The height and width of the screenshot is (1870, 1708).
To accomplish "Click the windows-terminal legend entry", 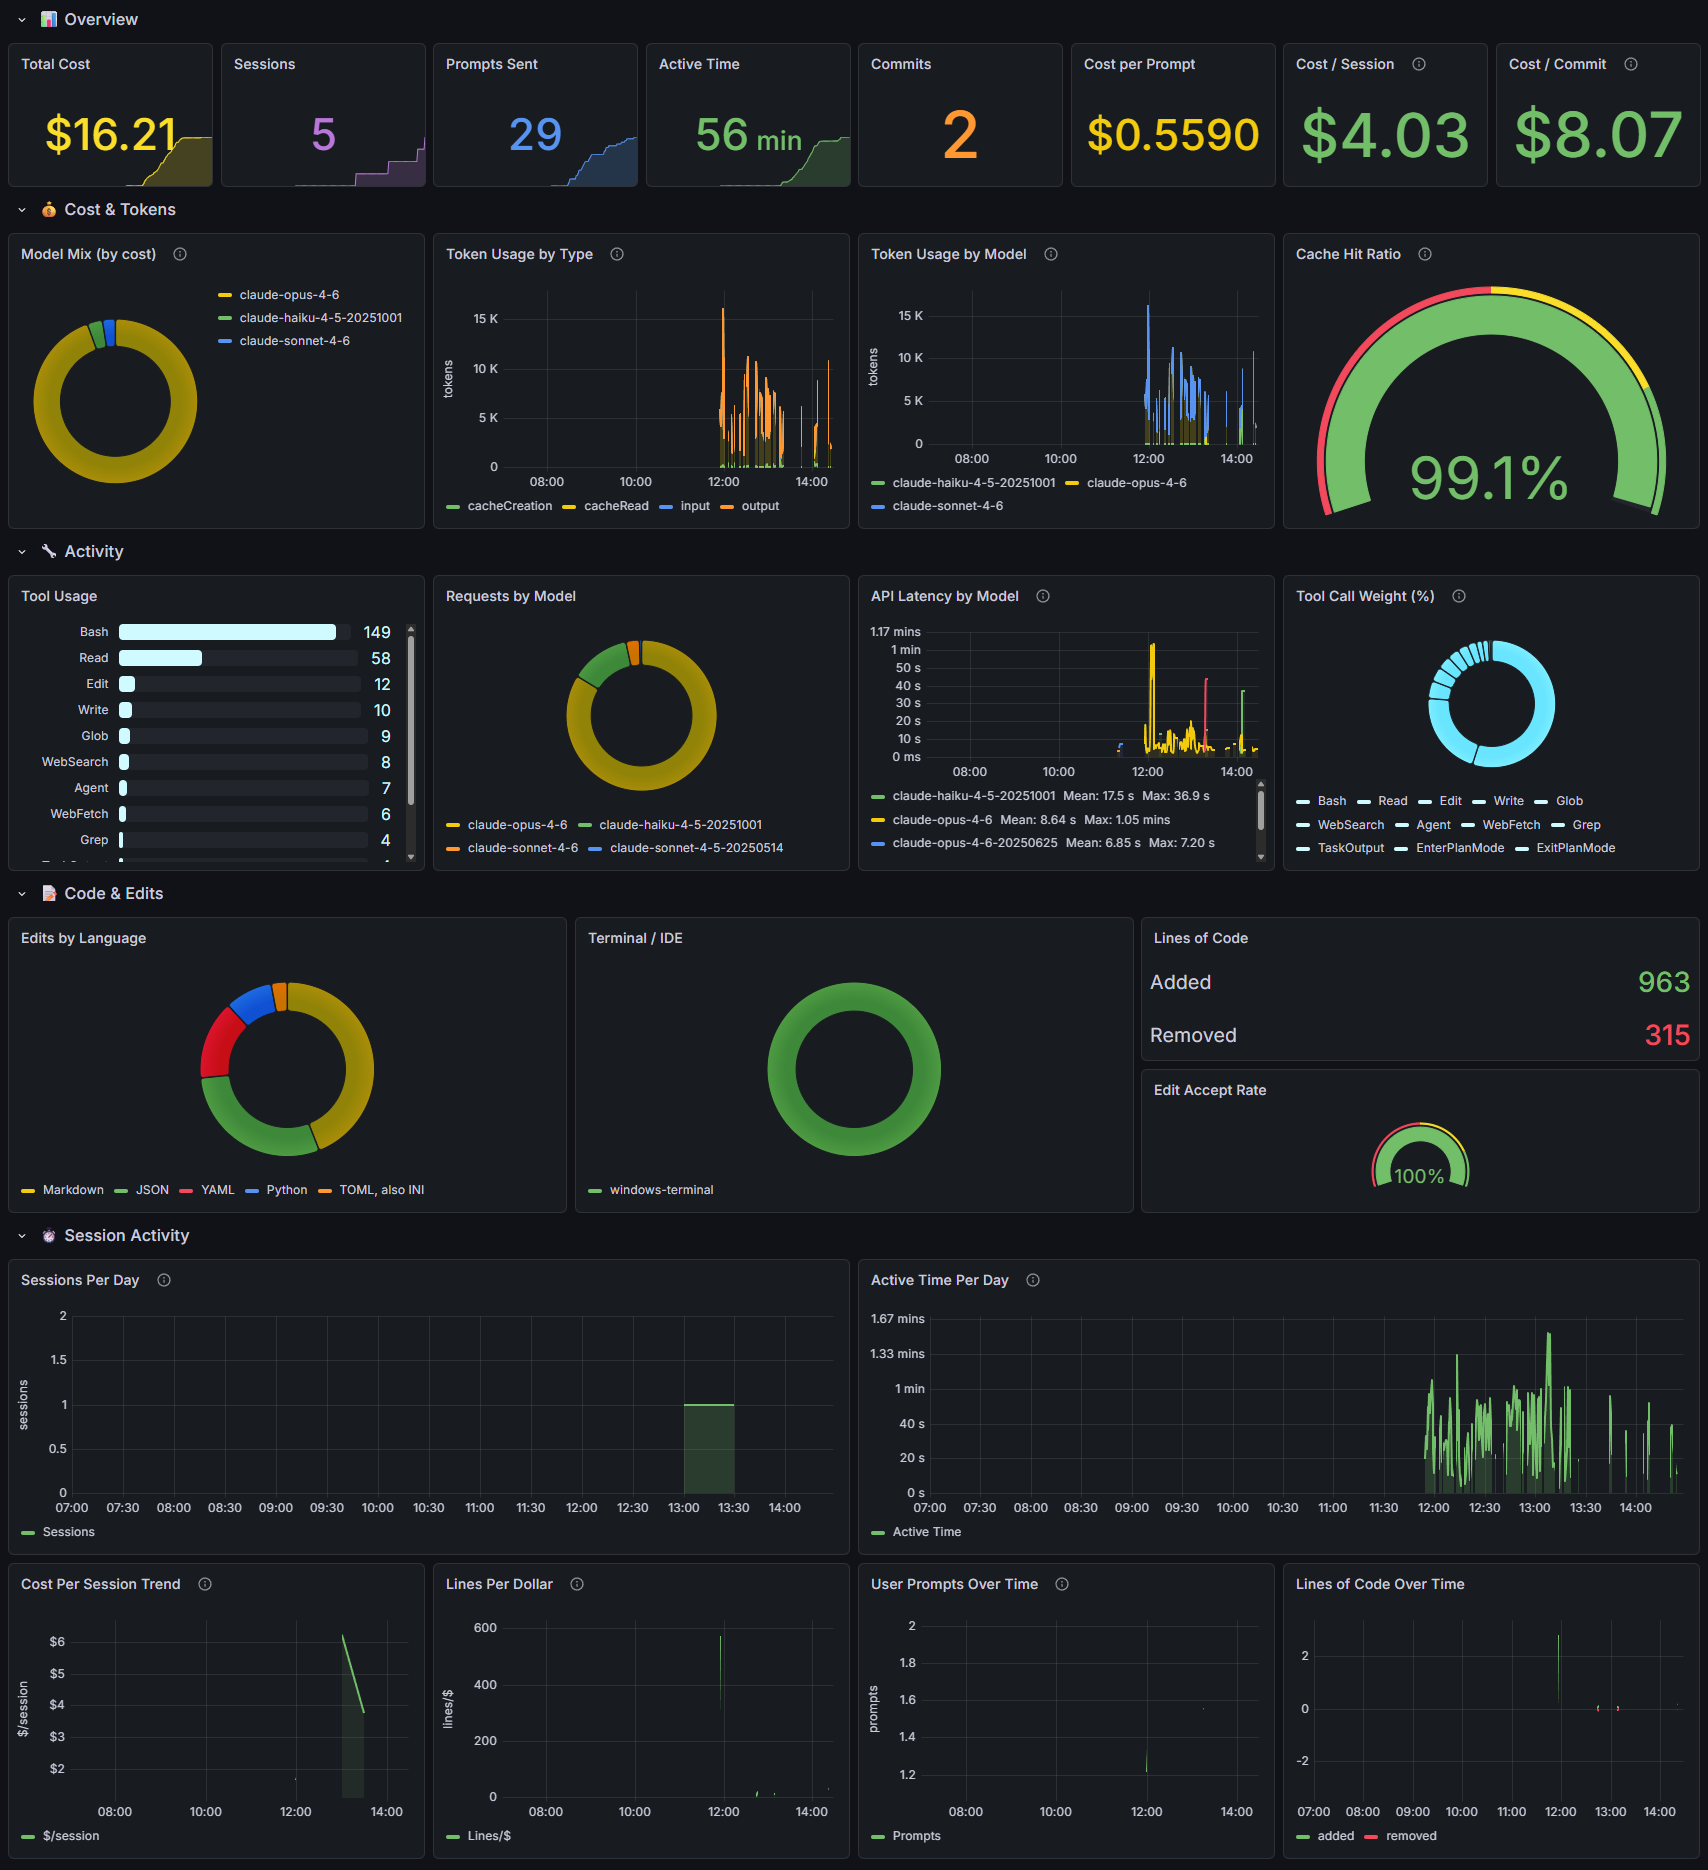I will point(661,1189).
